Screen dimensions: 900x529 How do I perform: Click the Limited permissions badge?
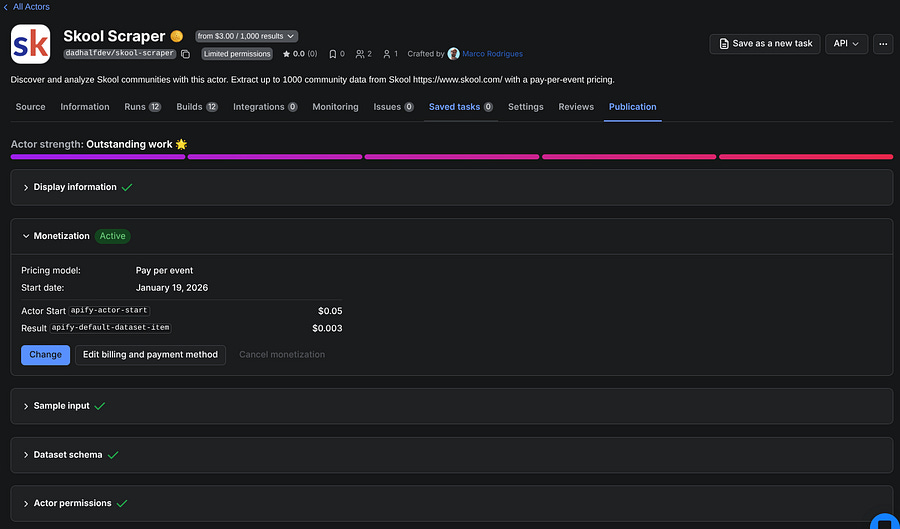[x=237, y=54]
